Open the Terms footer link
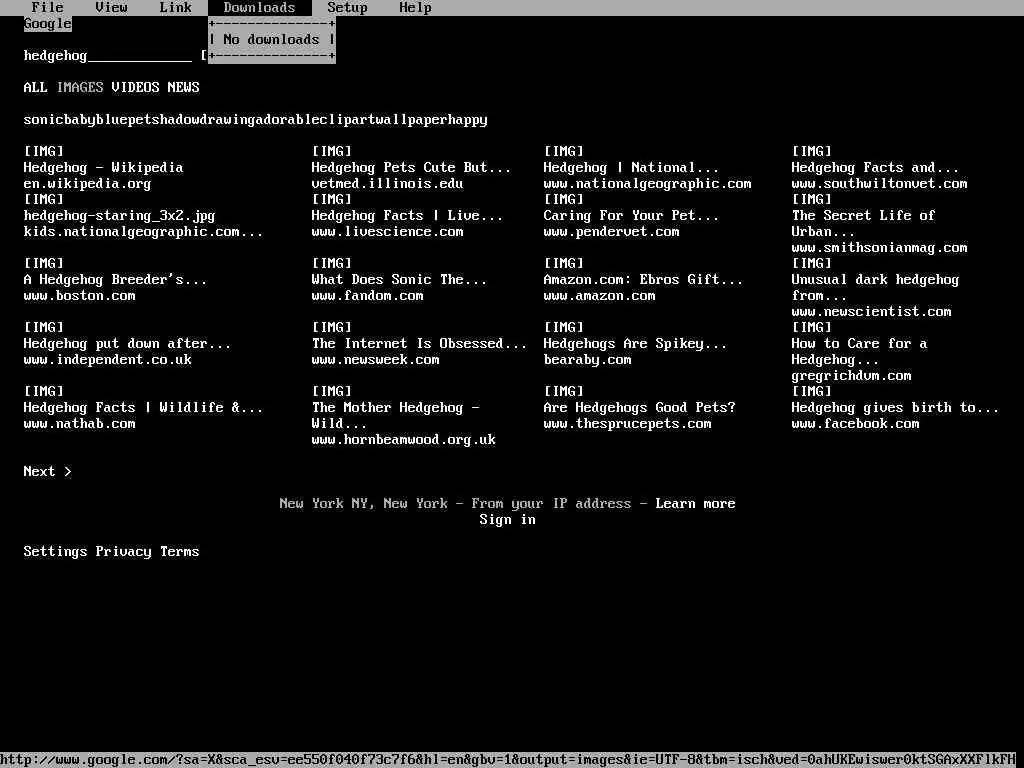The width and height of the screenshot is (1024, 768). click(x=180, y=552)
